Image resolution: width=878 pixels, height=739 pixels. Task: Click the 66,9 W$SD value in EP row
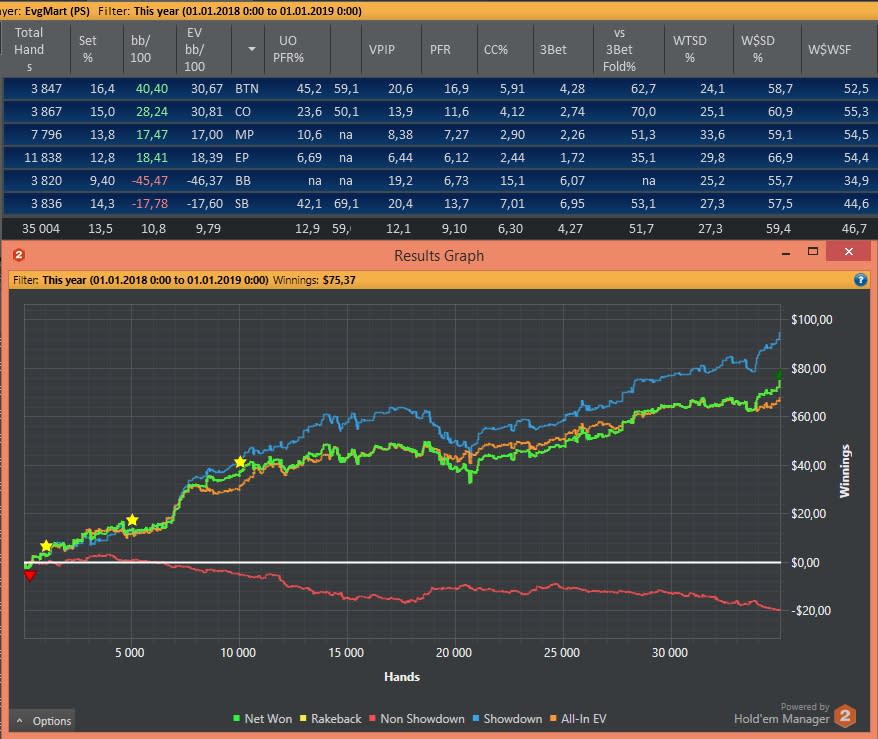click(x=780, y=157)
